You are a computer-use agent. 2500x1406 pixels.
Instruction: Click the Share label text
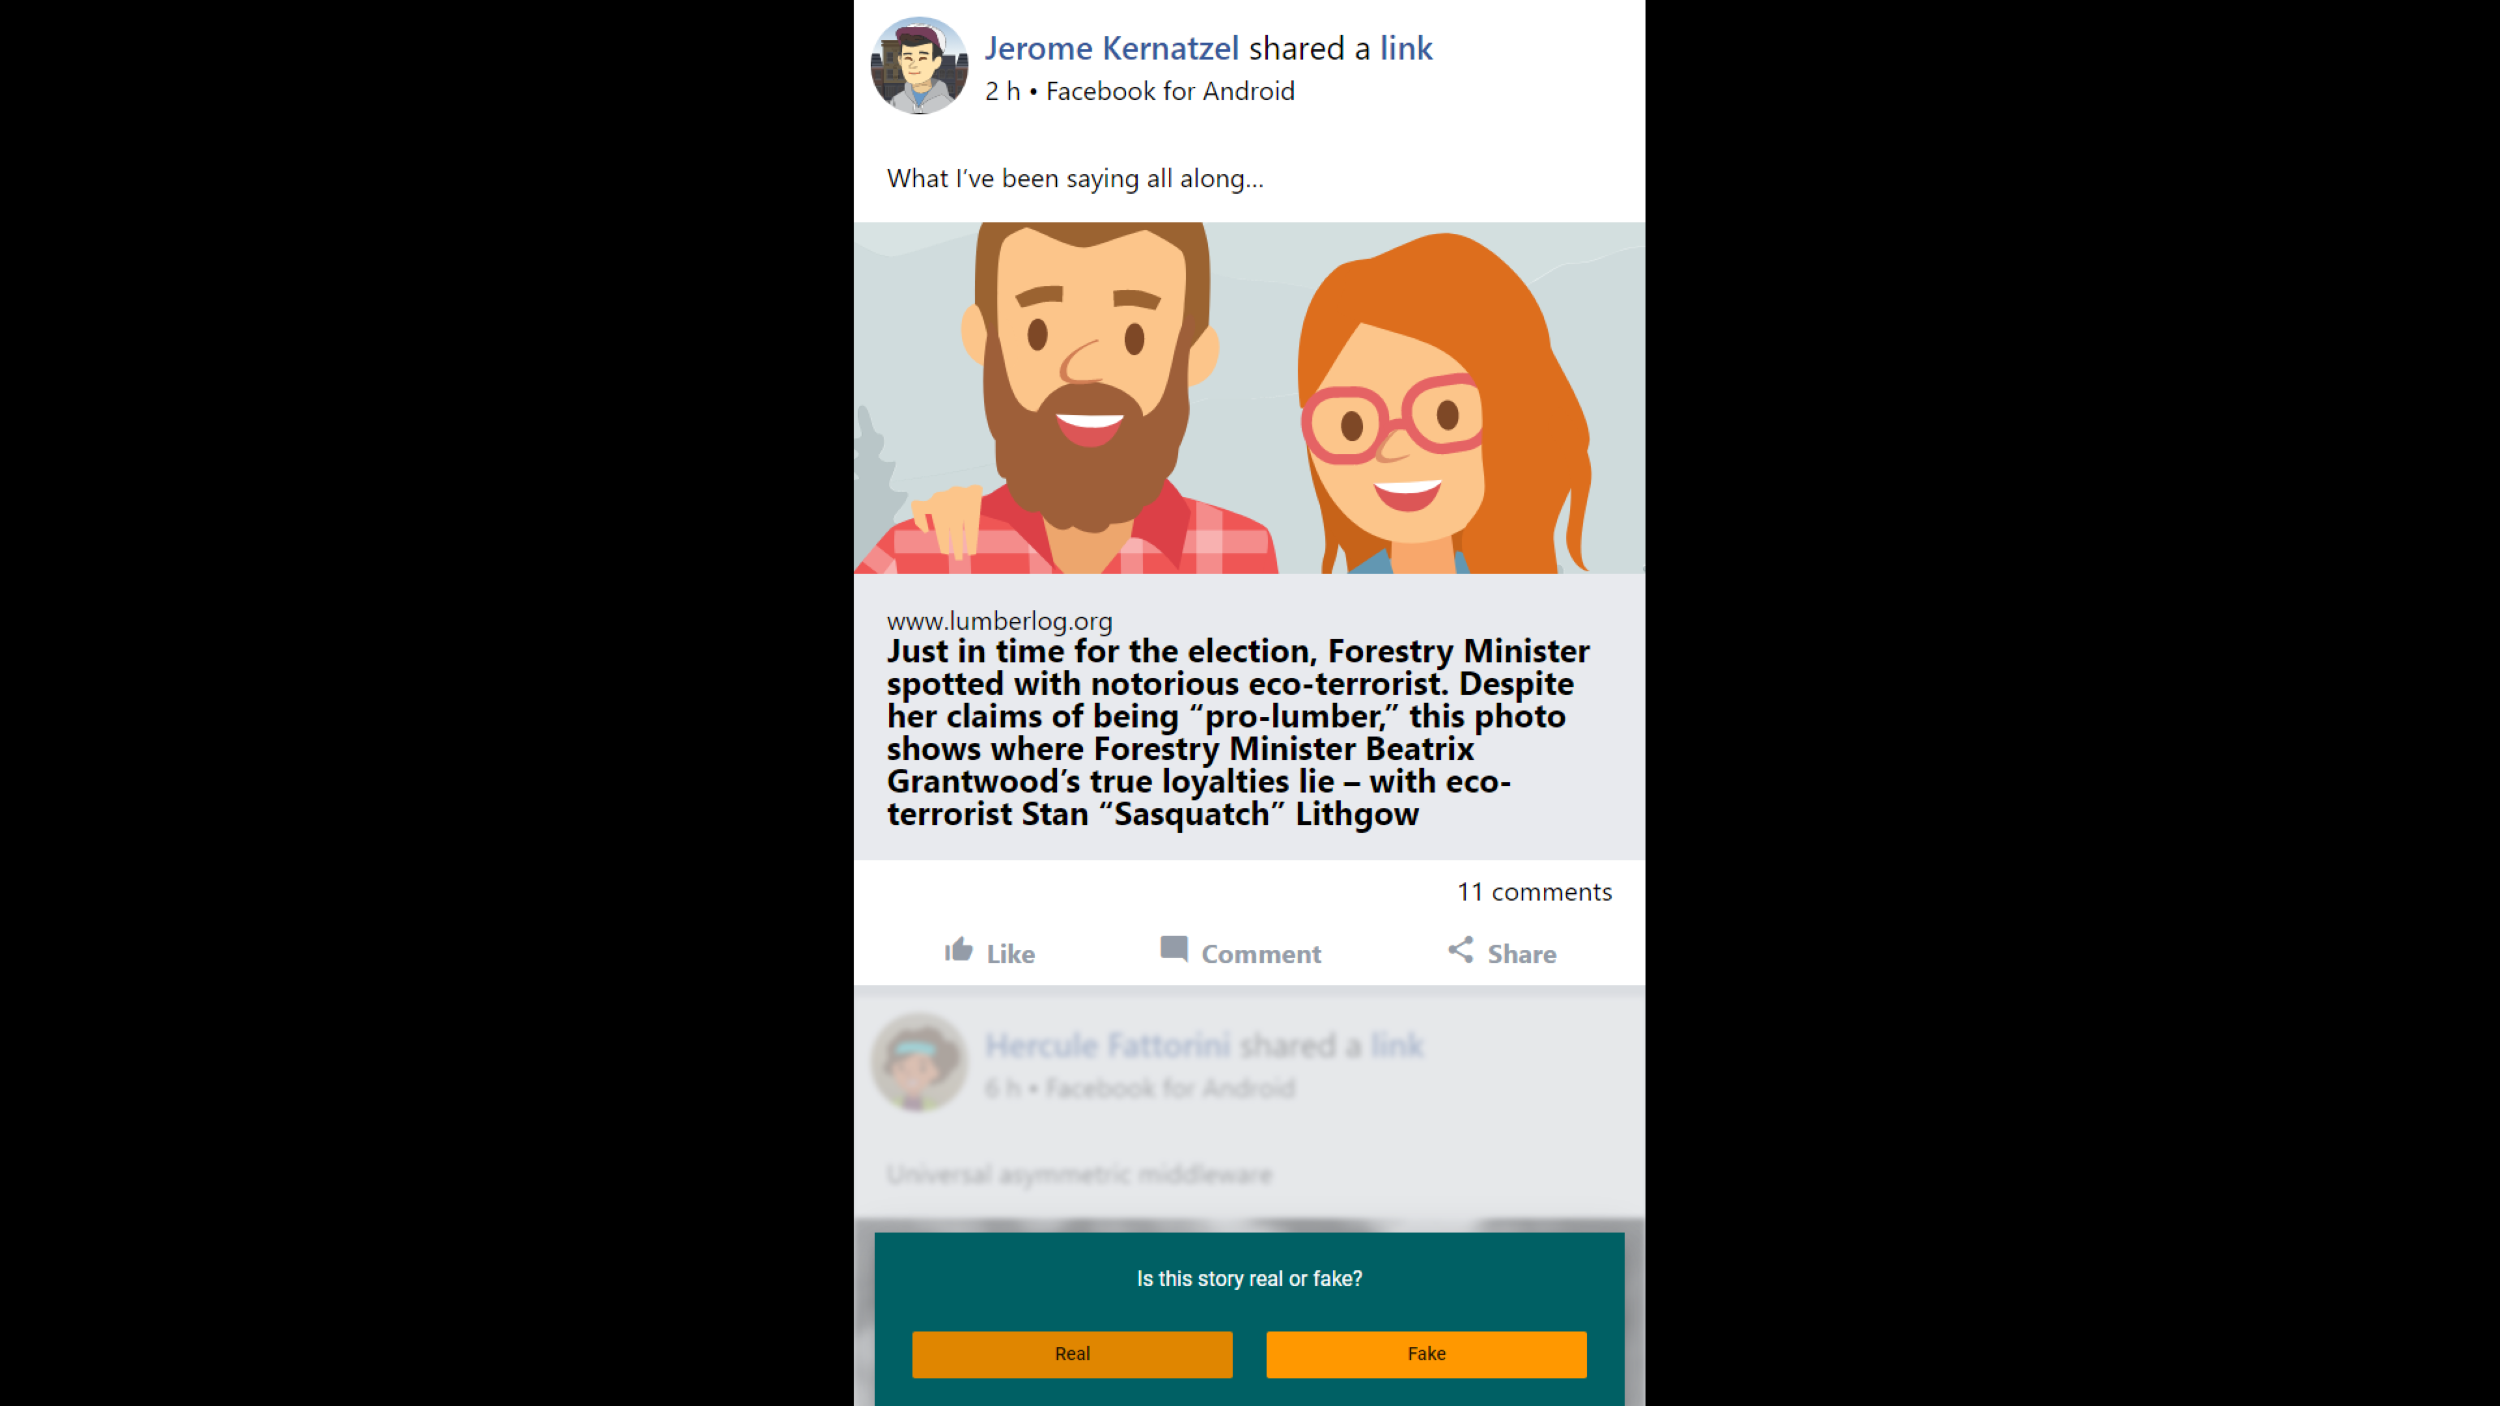coord(1521,954)
